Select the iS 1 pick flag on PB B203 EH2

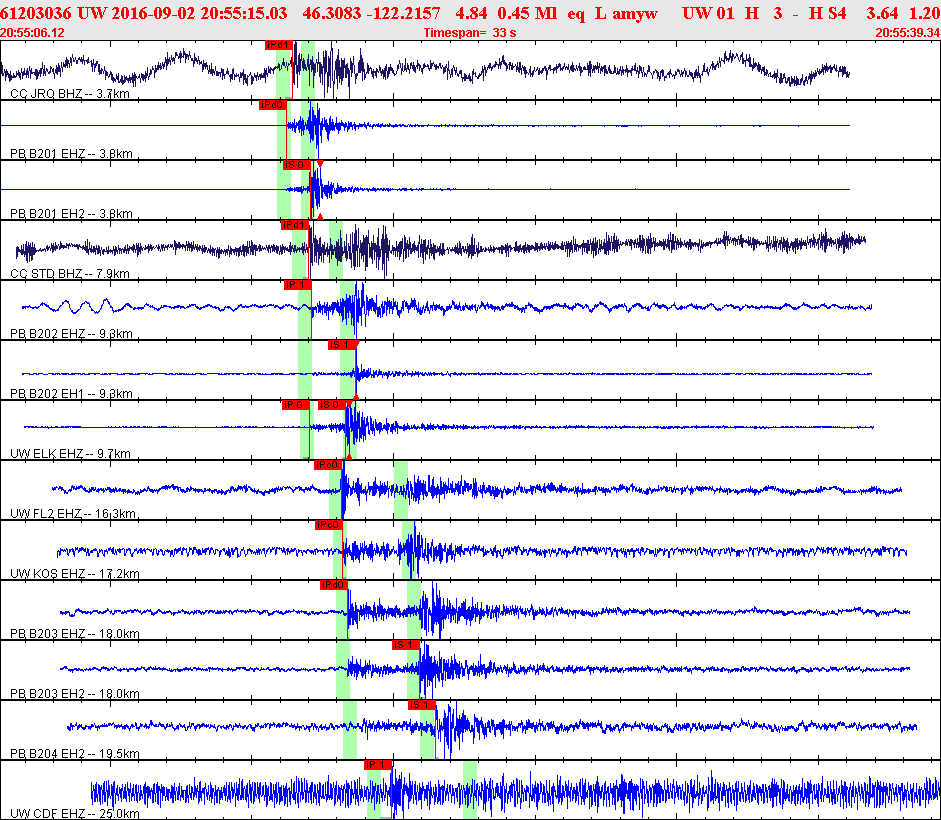click(406, 645)
